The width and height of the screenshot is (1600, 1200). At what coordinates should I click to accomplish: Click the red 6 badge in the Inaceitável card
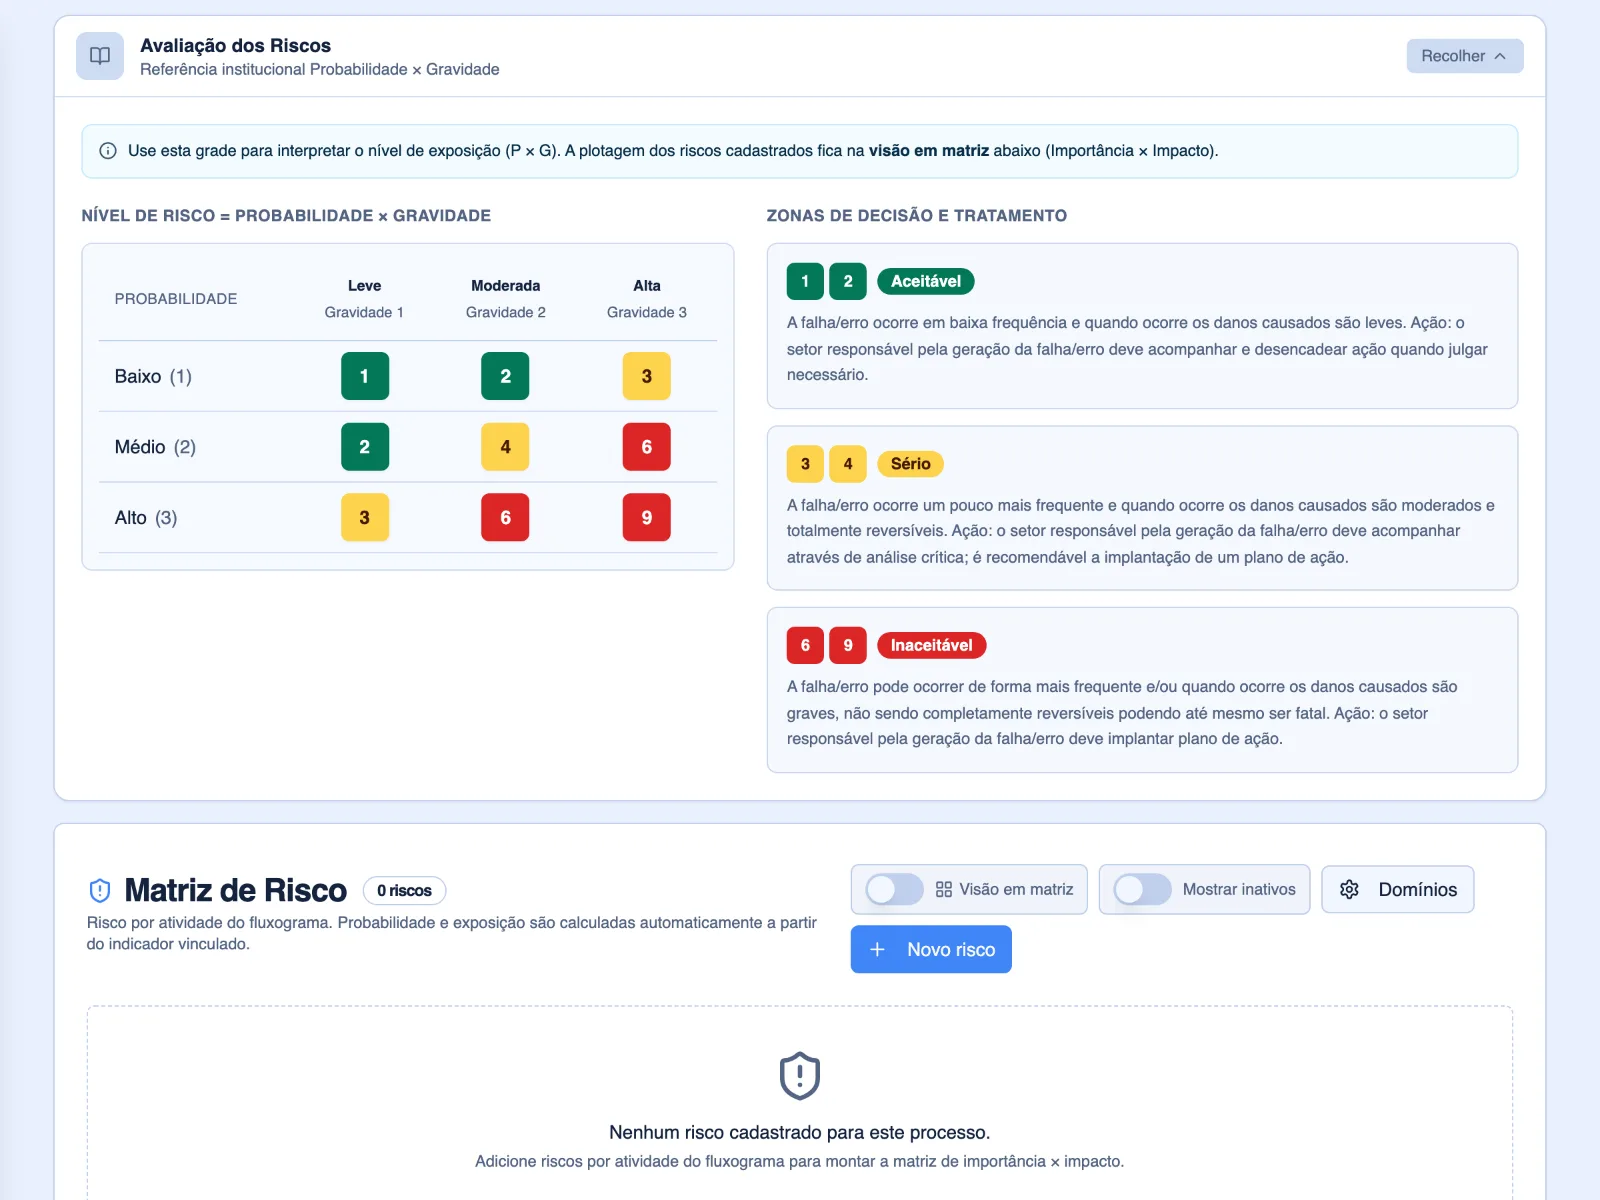805,645
